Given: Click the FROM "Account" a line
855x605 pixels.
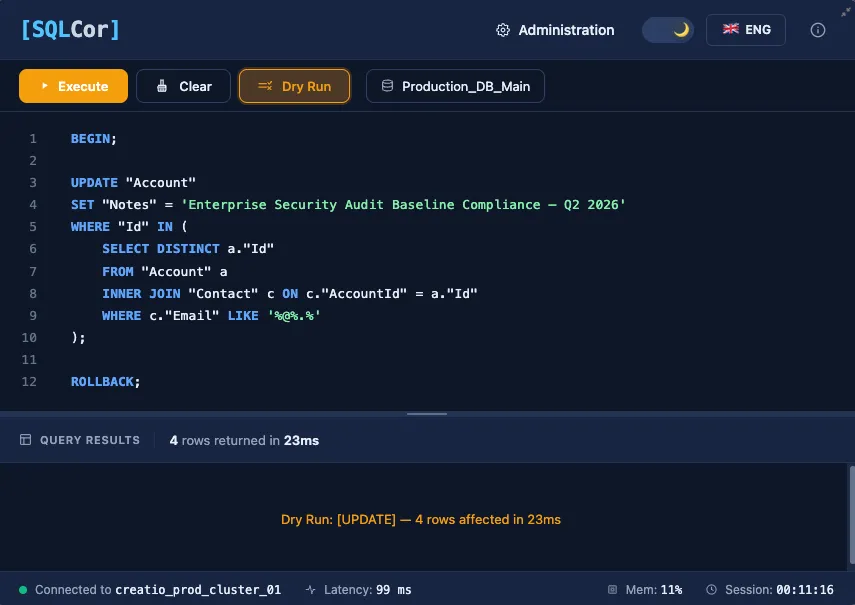Looking at the screenshot, I should pos(165,271).
